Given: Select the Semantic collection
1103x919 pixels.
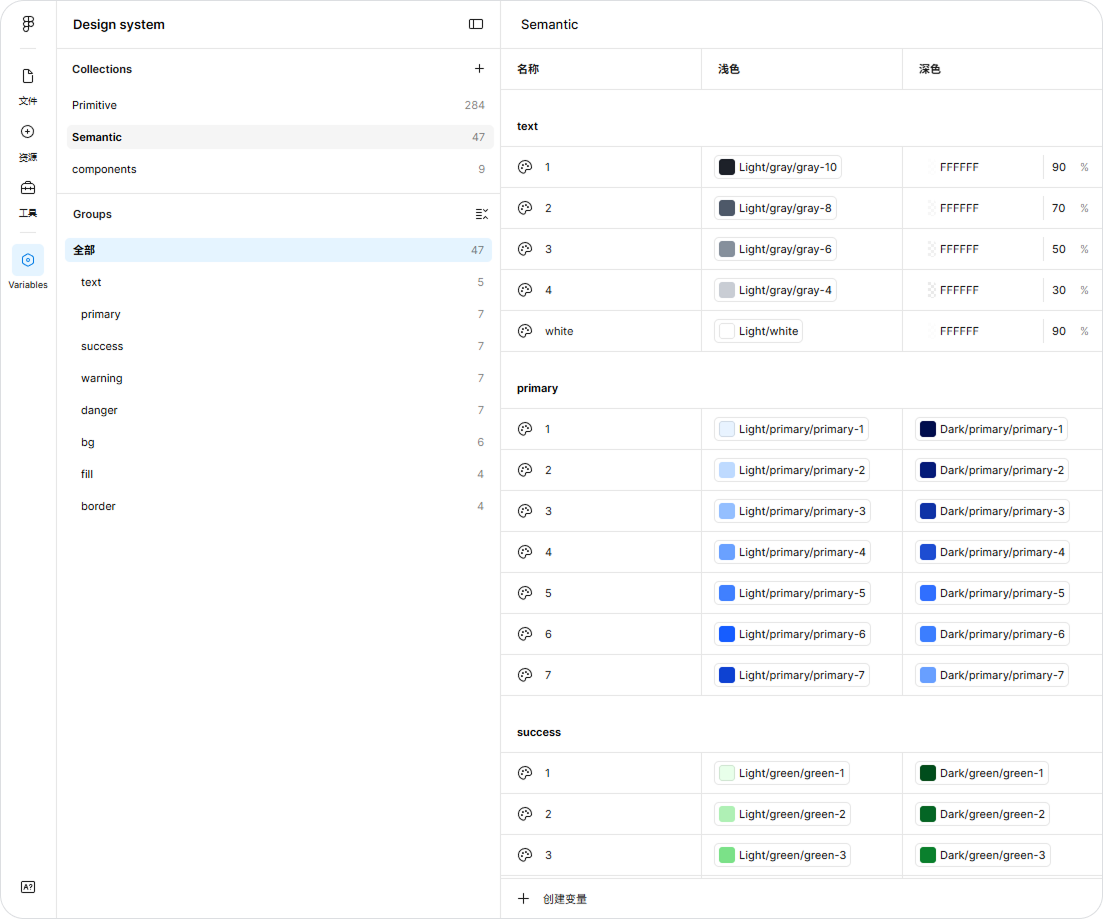Looking at the screenshot, I should (280, 137).
